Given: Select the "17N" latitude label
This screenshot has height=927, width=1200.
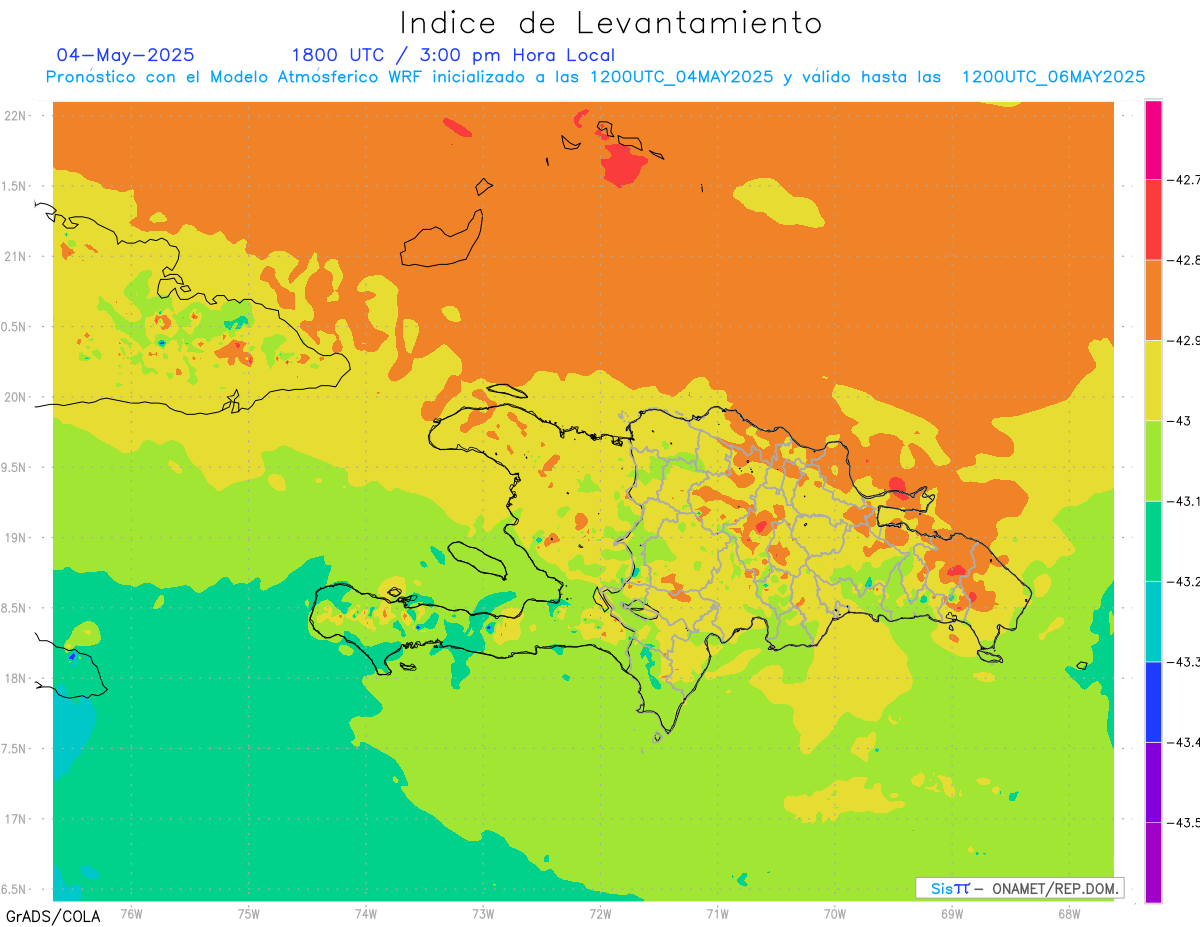Looking at the screenshot, I should (17, 819).
